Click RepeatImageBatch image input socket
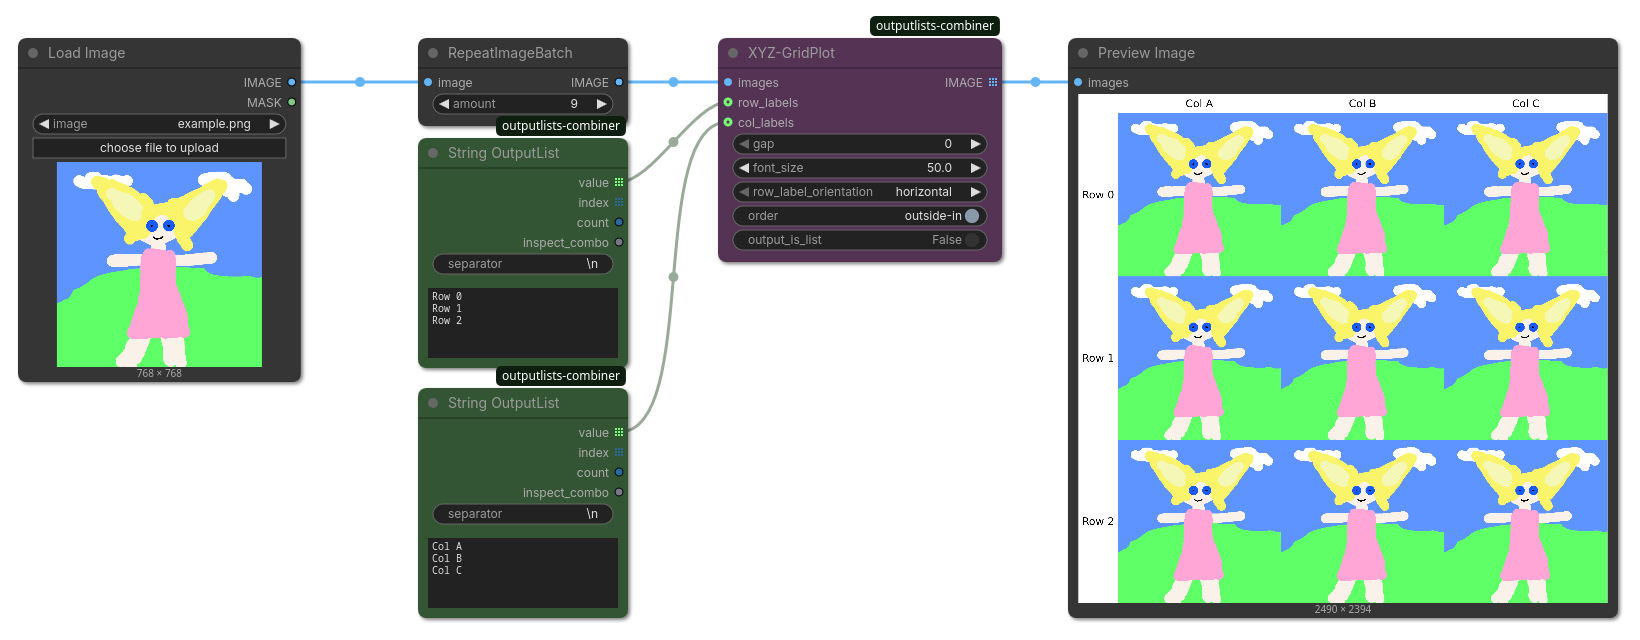Screen dimensions: 1640x640 coord(428,82)
